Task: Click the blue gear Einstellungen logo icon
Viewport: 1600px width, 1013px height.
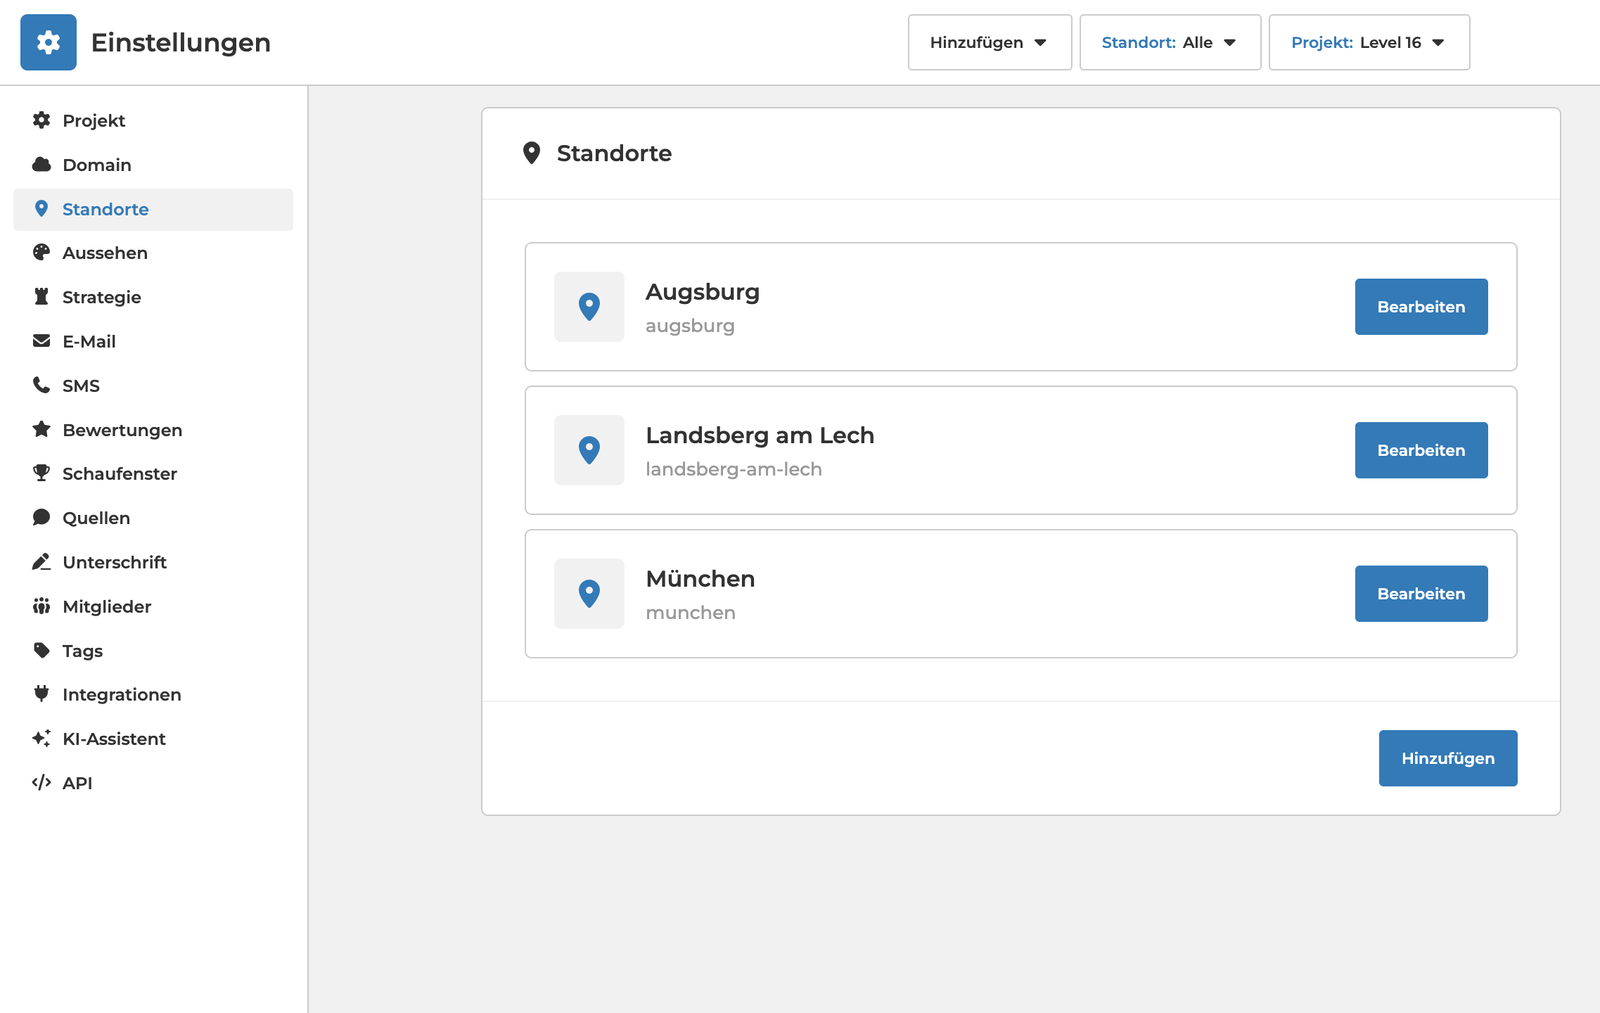Action: coord(48,42)
